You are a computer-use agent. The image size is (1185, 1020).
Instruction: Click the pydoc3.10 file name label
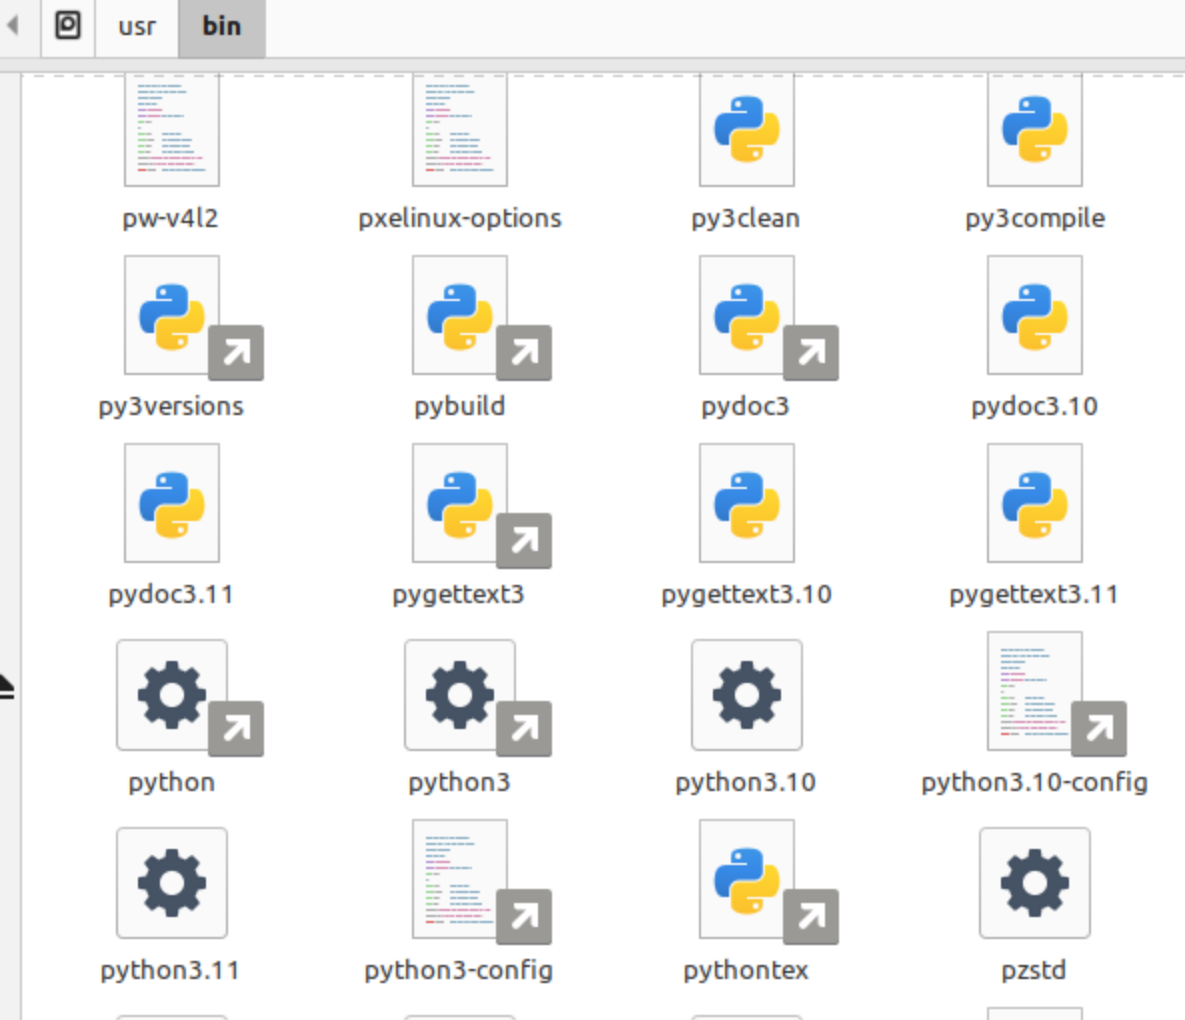point(1035,406)
